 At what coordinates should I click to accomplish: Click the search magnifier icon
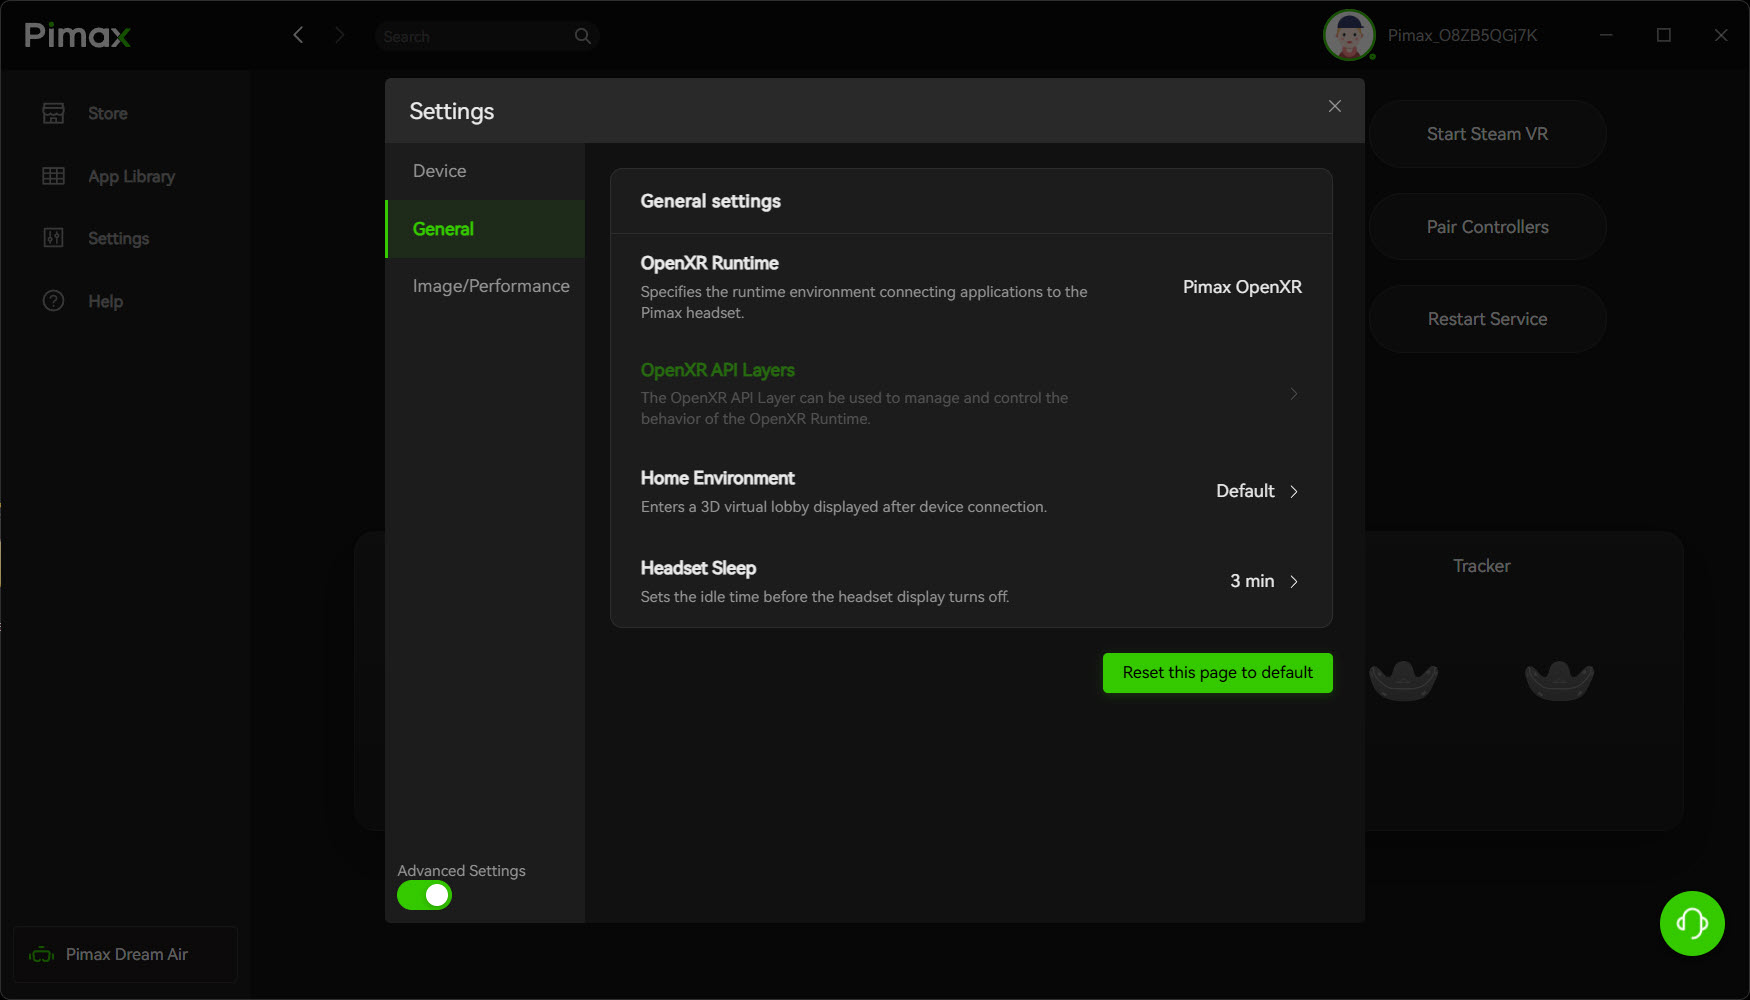(583, 36)
